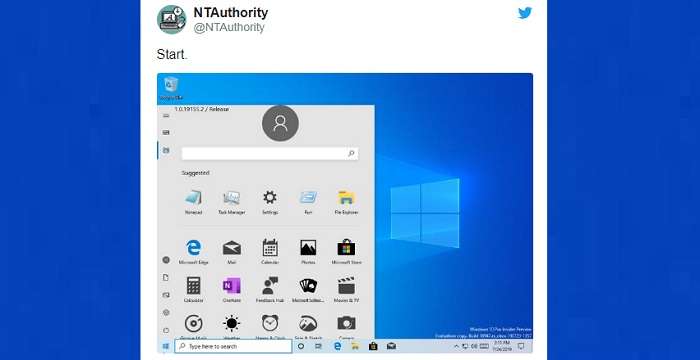Click 'Type here to search' taskbar box
The image size is (700, 360).
(x=233, y=346)
